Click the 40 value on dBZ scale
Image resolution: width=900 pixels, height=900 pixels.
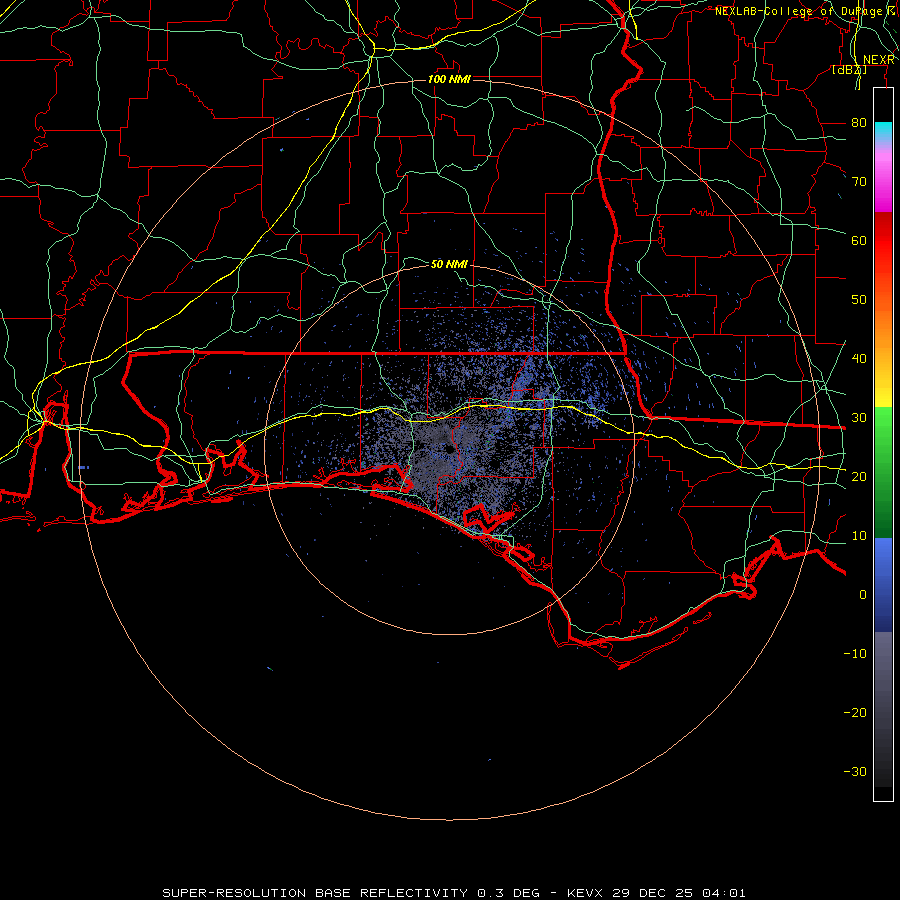click(859, 358)
